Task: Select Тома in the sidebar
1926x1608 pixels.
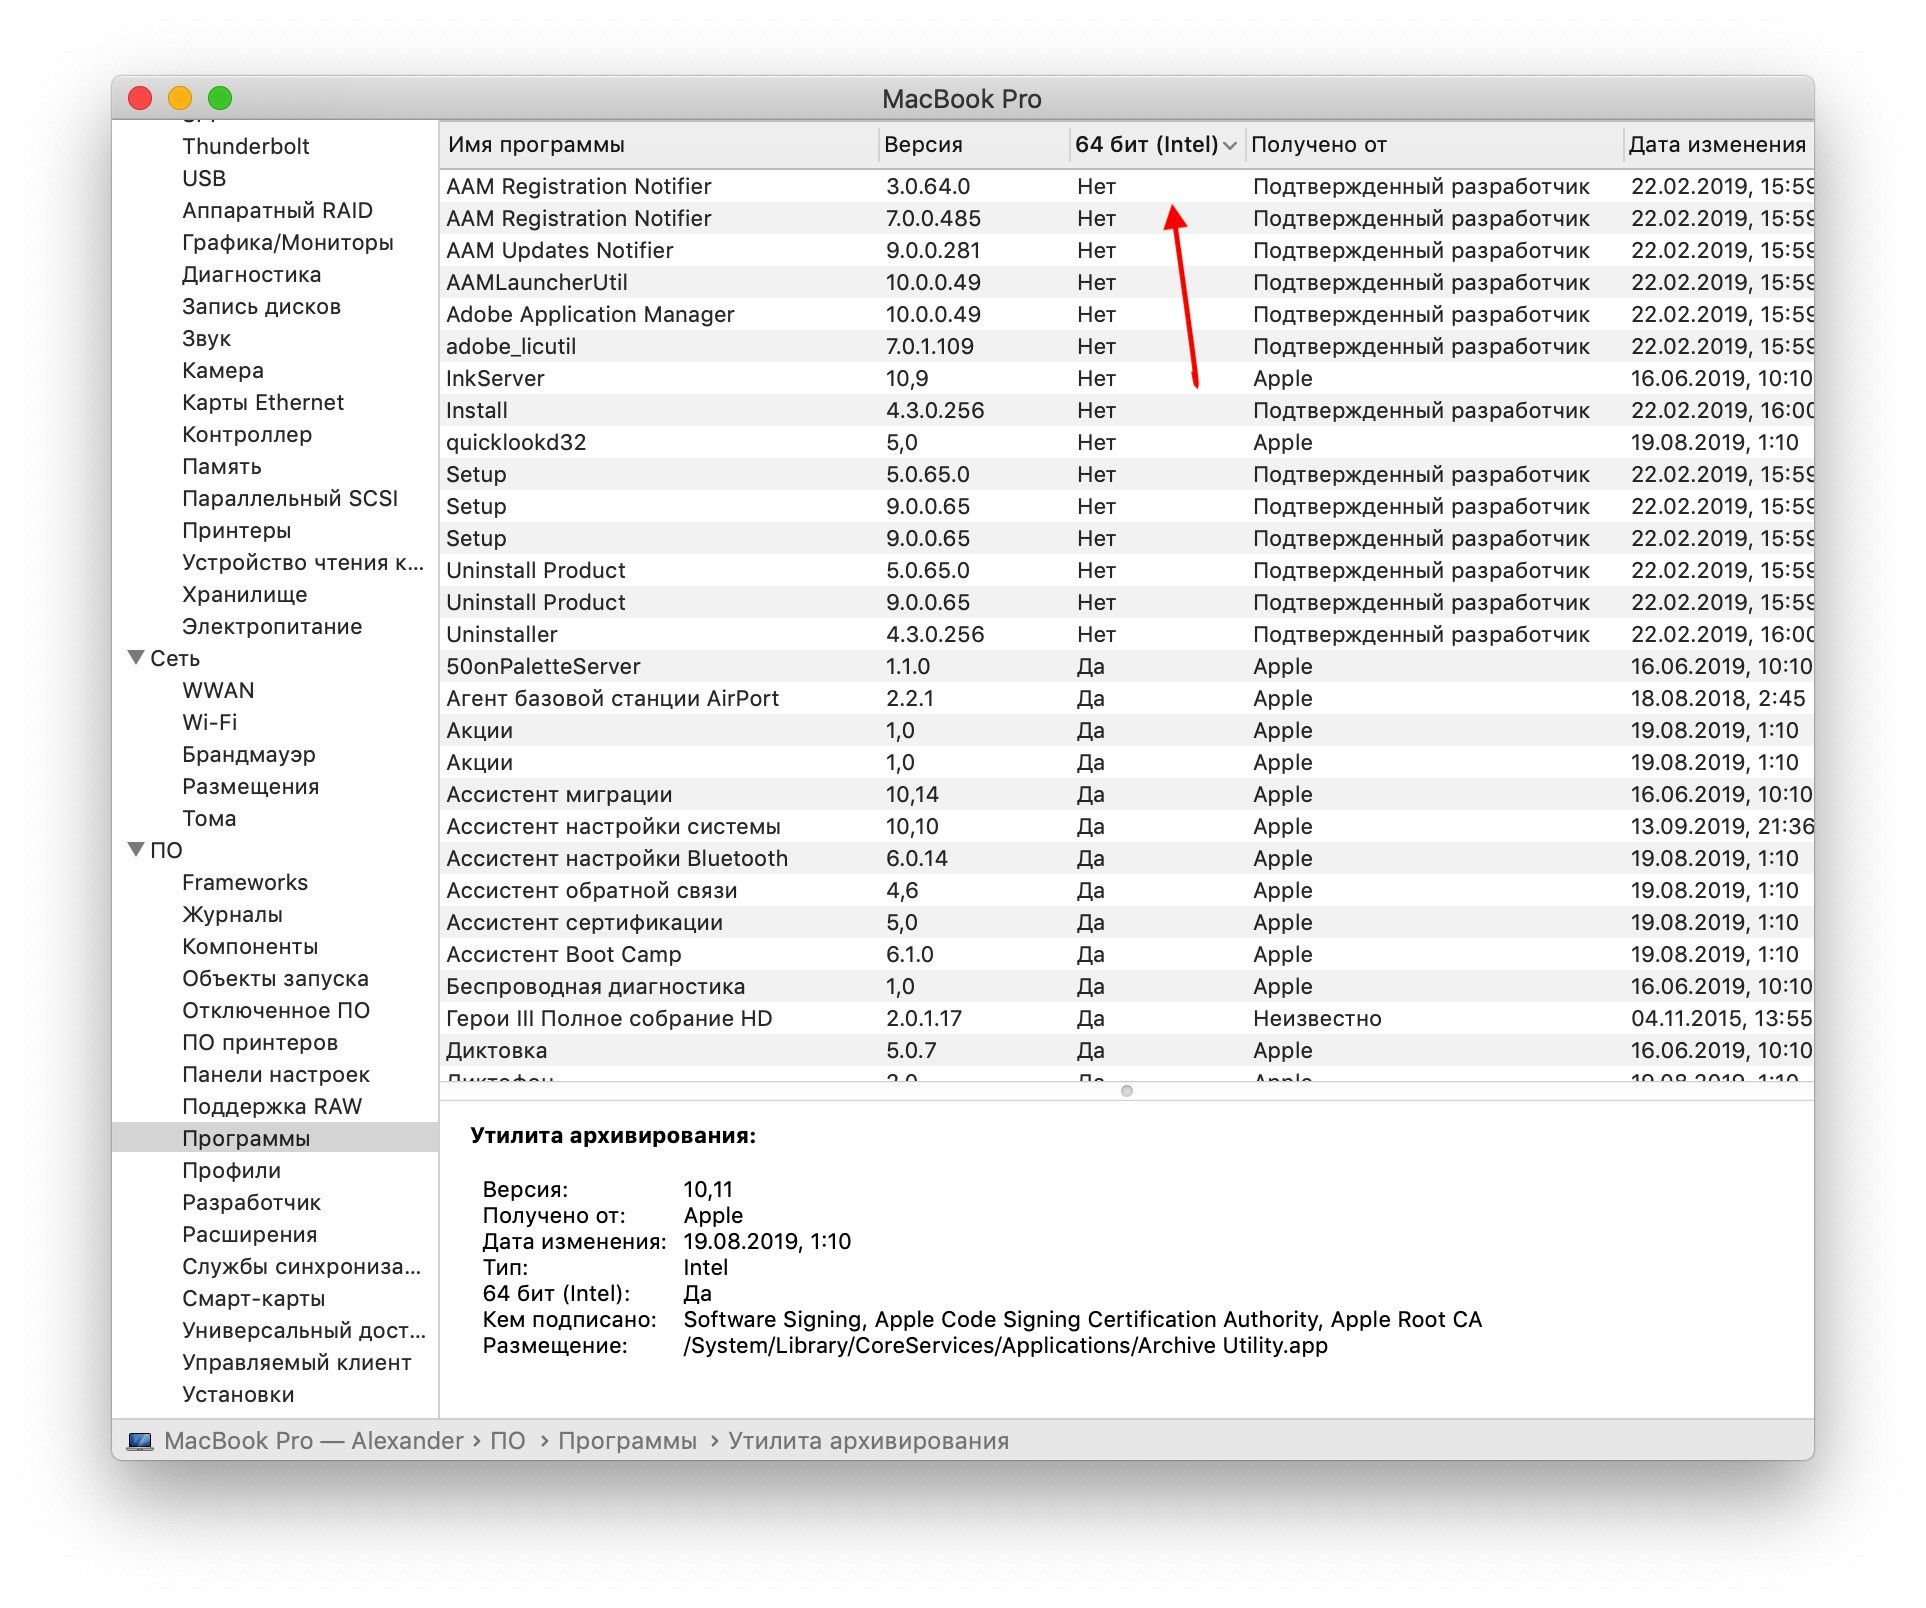Action: click(x=209, y=818)
